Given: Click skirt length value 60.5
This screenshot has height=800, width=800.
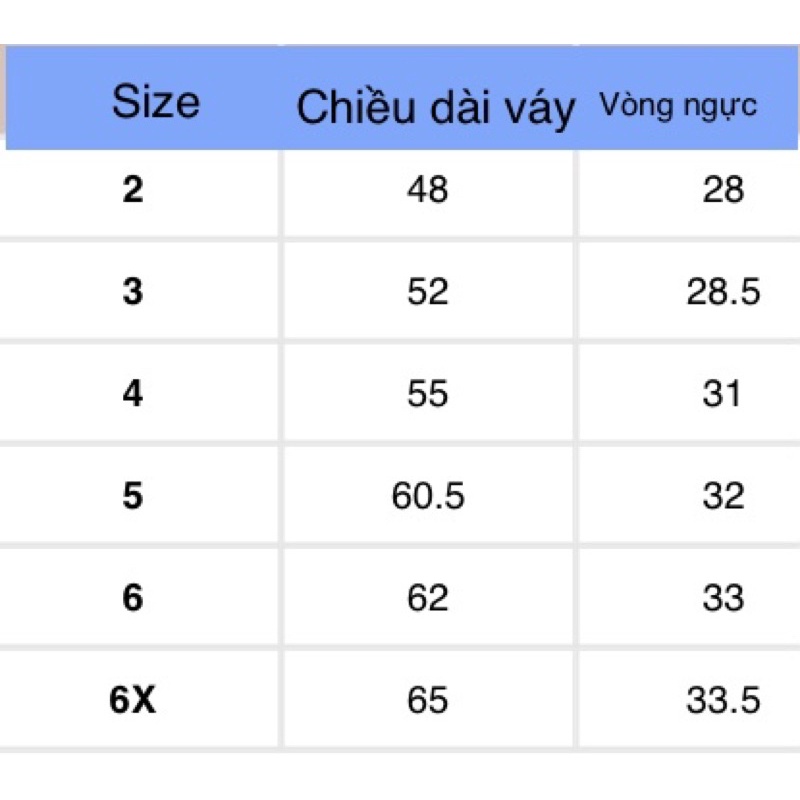Looking at the screenshot, I should pyautogui.click(x=428, y=496).
